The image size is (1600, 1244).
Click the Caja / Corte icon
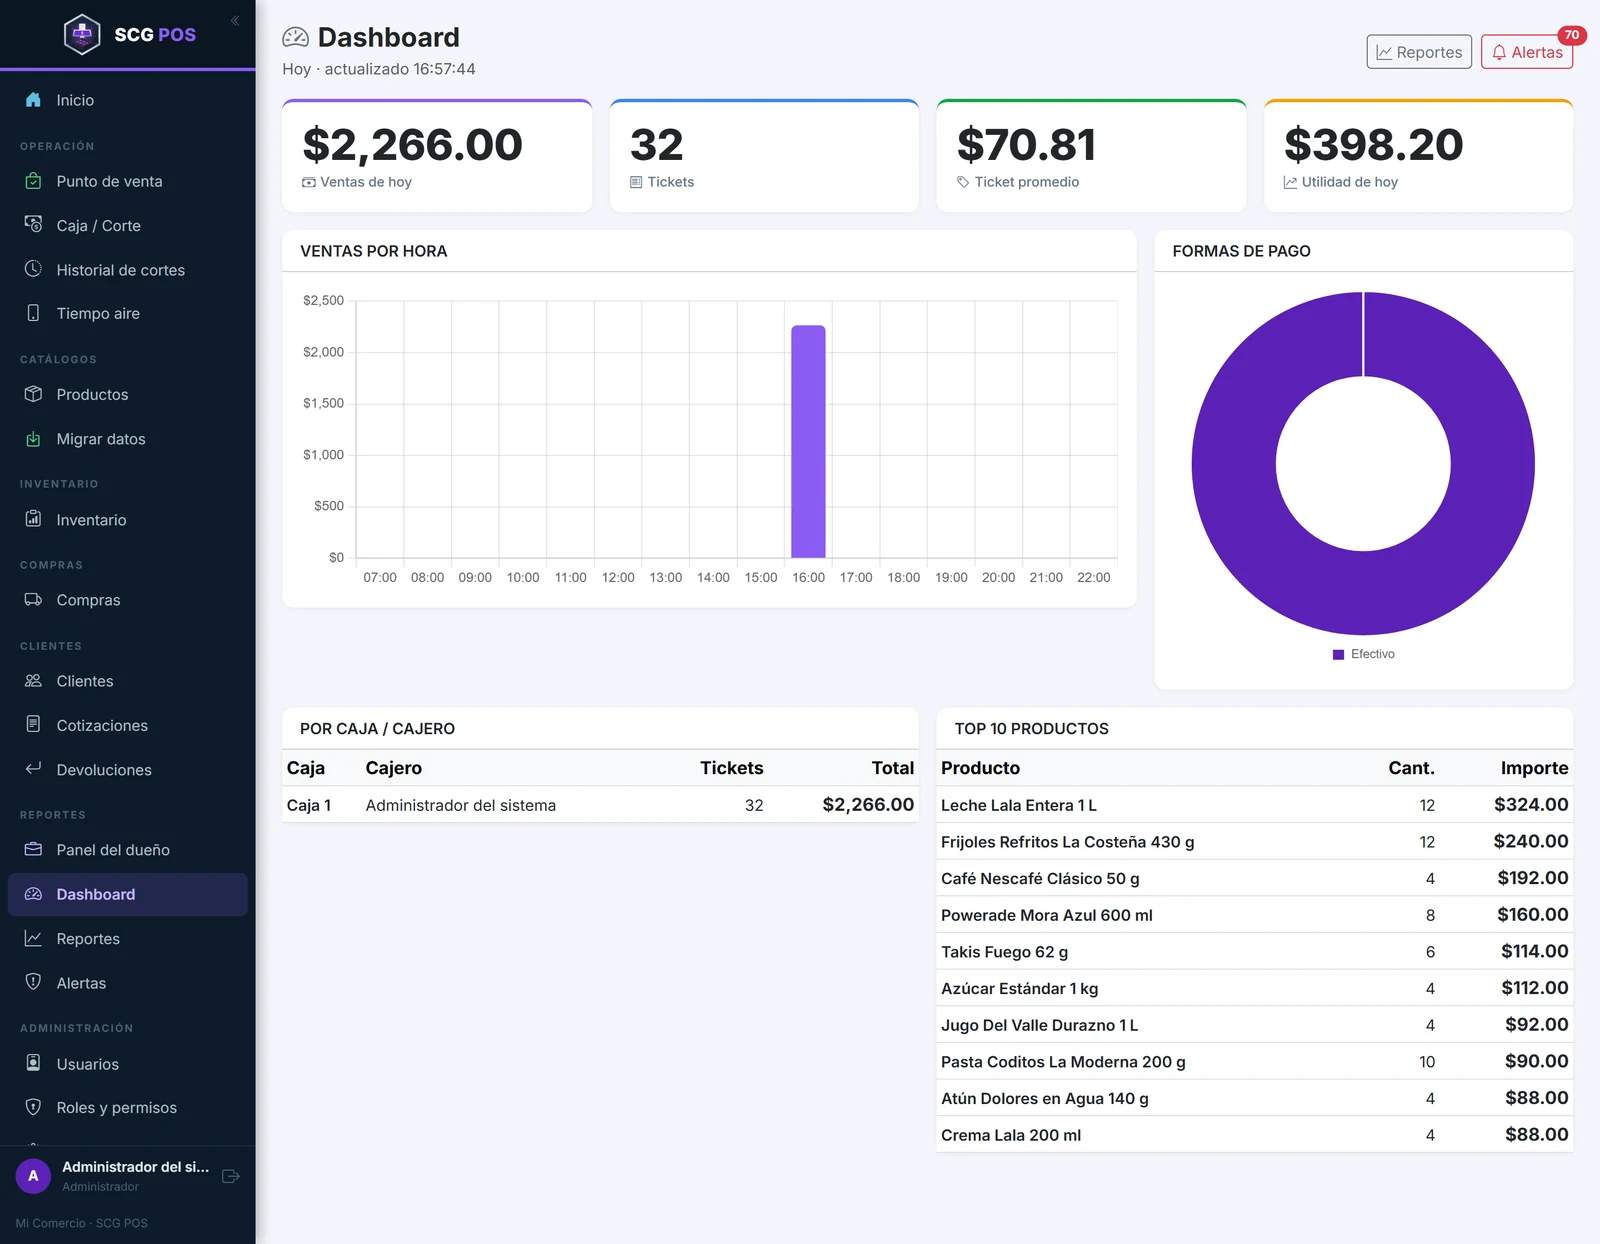33,225
